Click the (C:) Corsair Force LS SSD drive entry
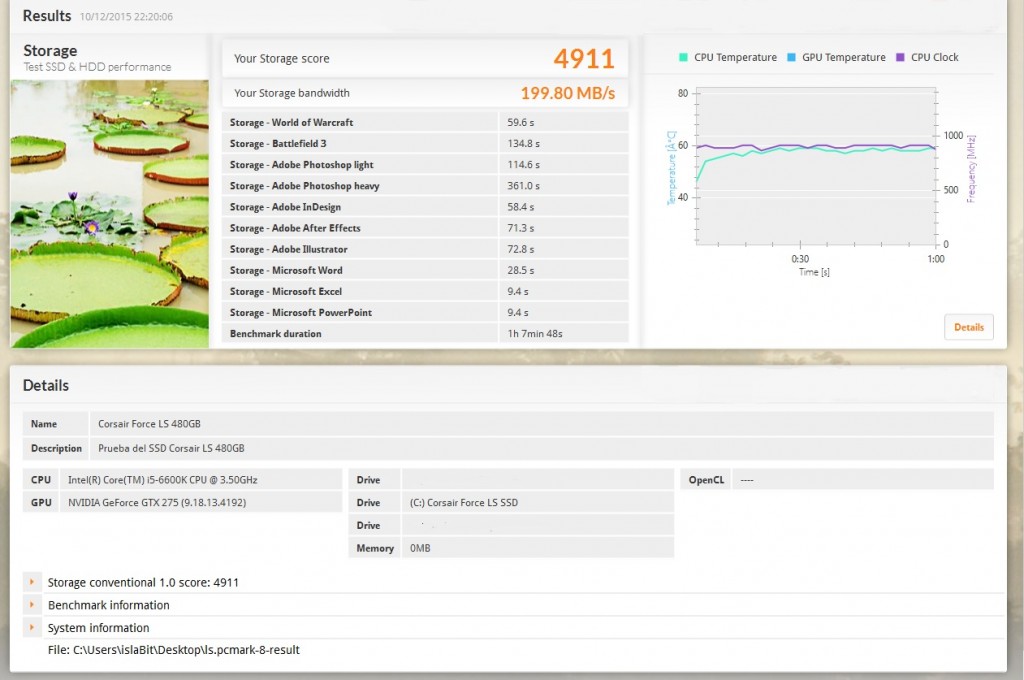The height and width of the screenshot is (680, 1024). tap(464, 502)
